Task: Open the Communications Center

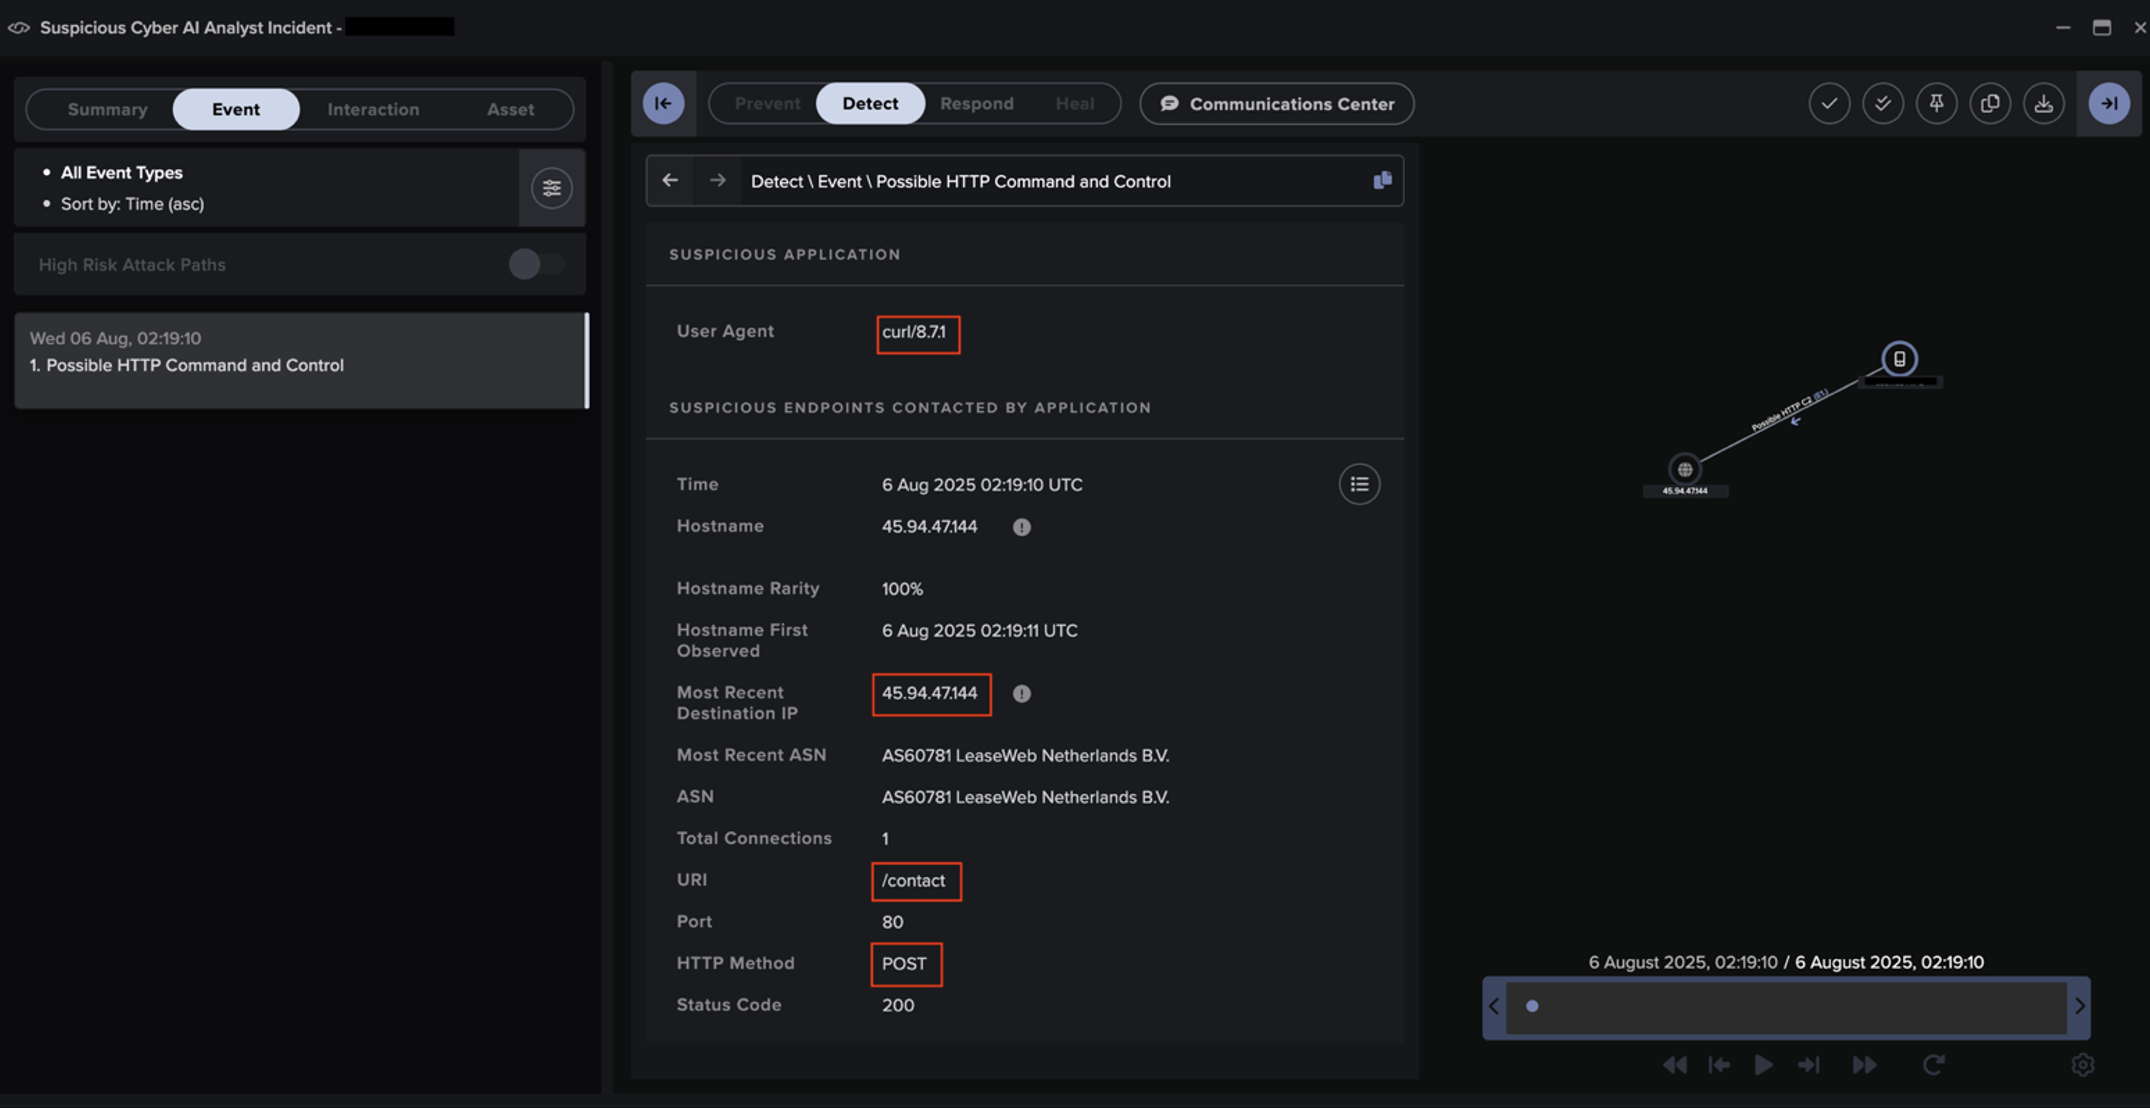Action: (x=1276, y=103)
